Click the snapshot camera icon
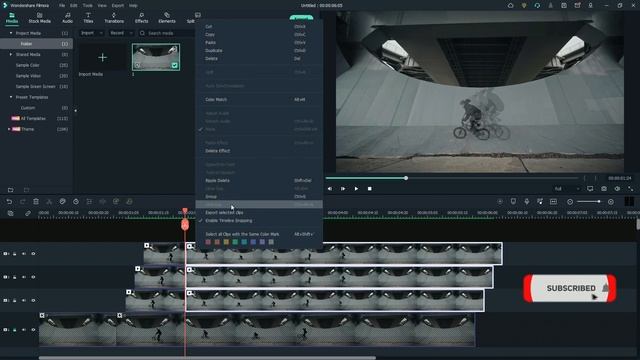The height and width of the screenshot is (360, 640). (x=604, y=189)
